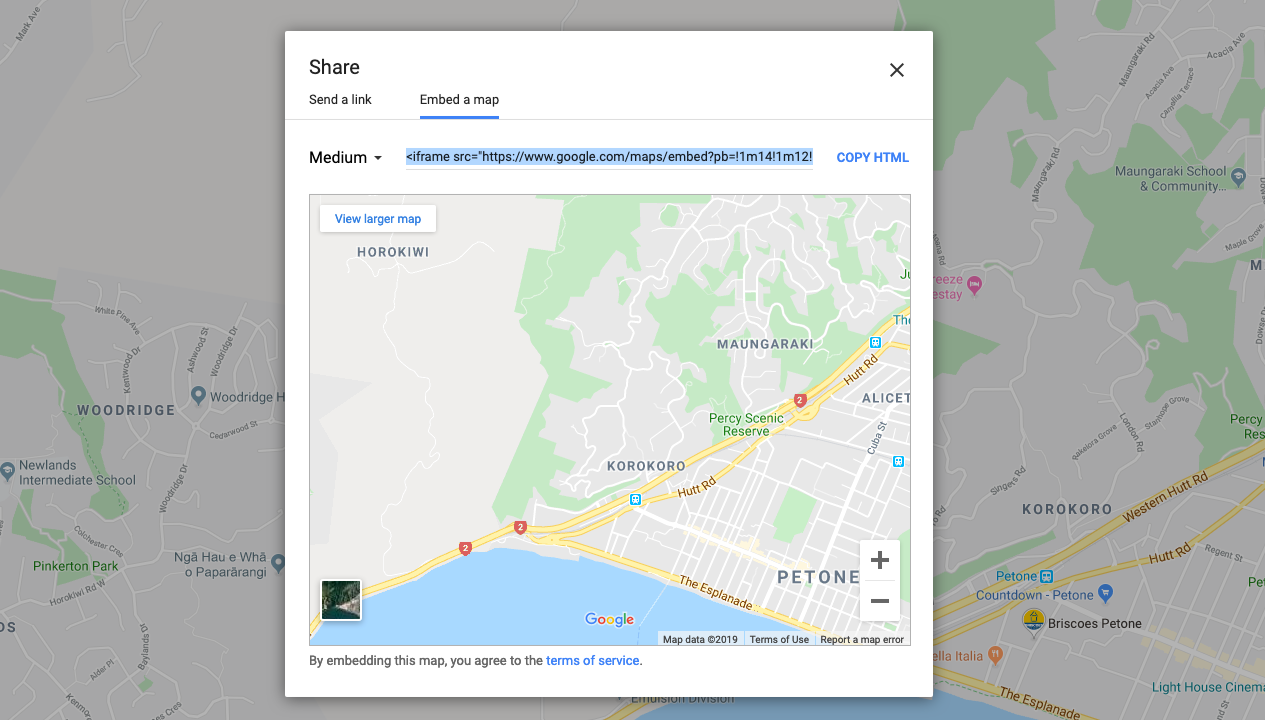Click the HOROKIWI label
1265x720 pixels.
[393, 252]
